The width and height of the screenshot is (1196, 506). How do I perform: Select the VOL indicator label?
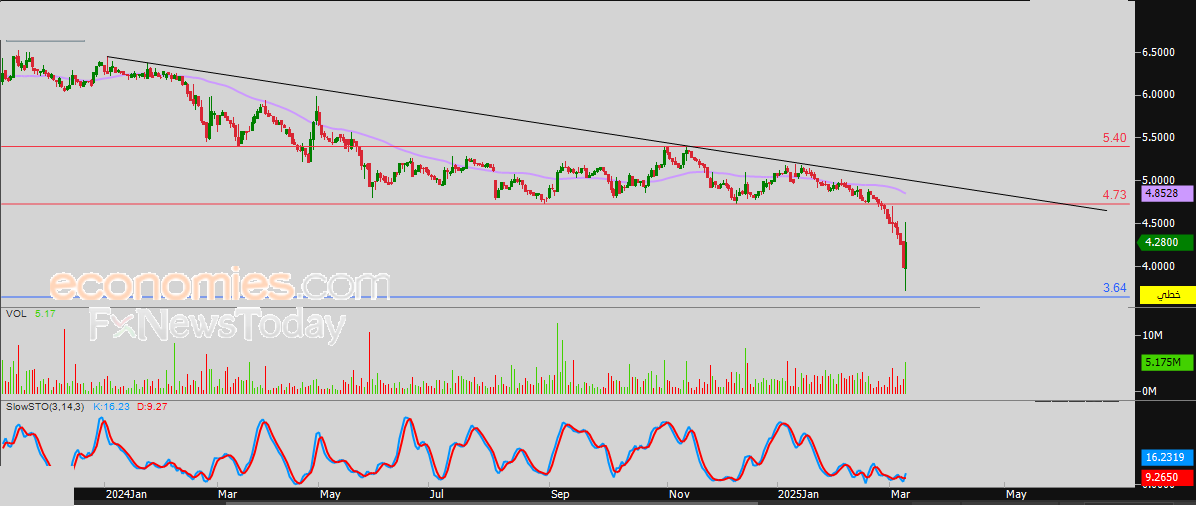(x=15, y=313)
